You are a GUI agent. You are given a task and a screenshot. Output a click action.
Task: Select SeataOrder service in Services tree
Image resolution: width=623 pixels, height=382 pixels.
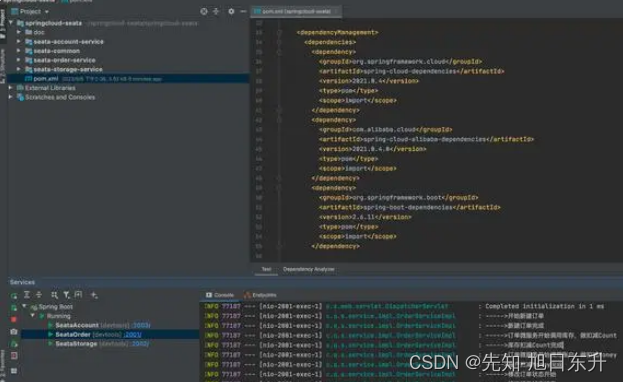click(110, 335)
